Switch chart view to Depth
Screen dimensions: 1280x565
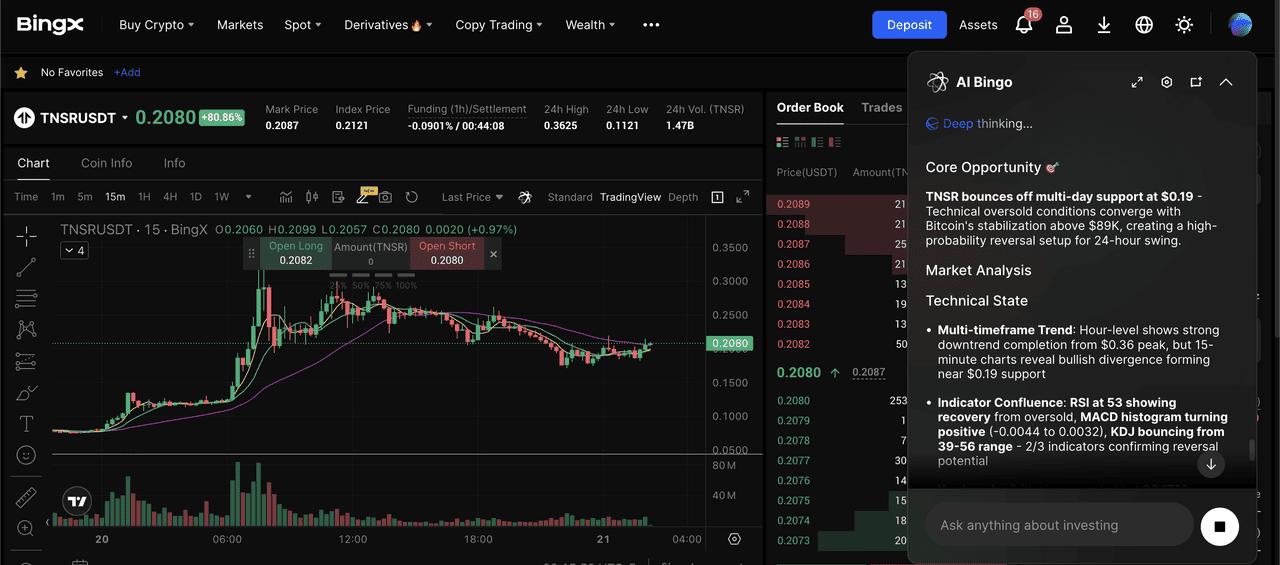[683, 197]
